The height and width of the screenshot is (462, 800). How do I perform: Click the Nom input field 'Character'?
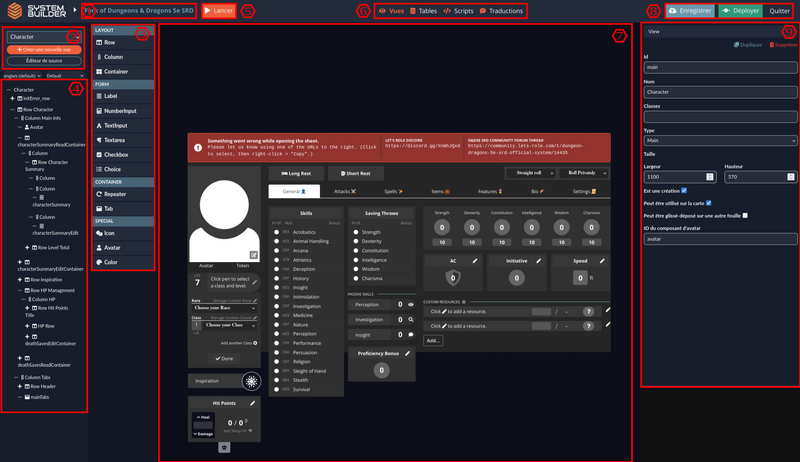(720, 92)
